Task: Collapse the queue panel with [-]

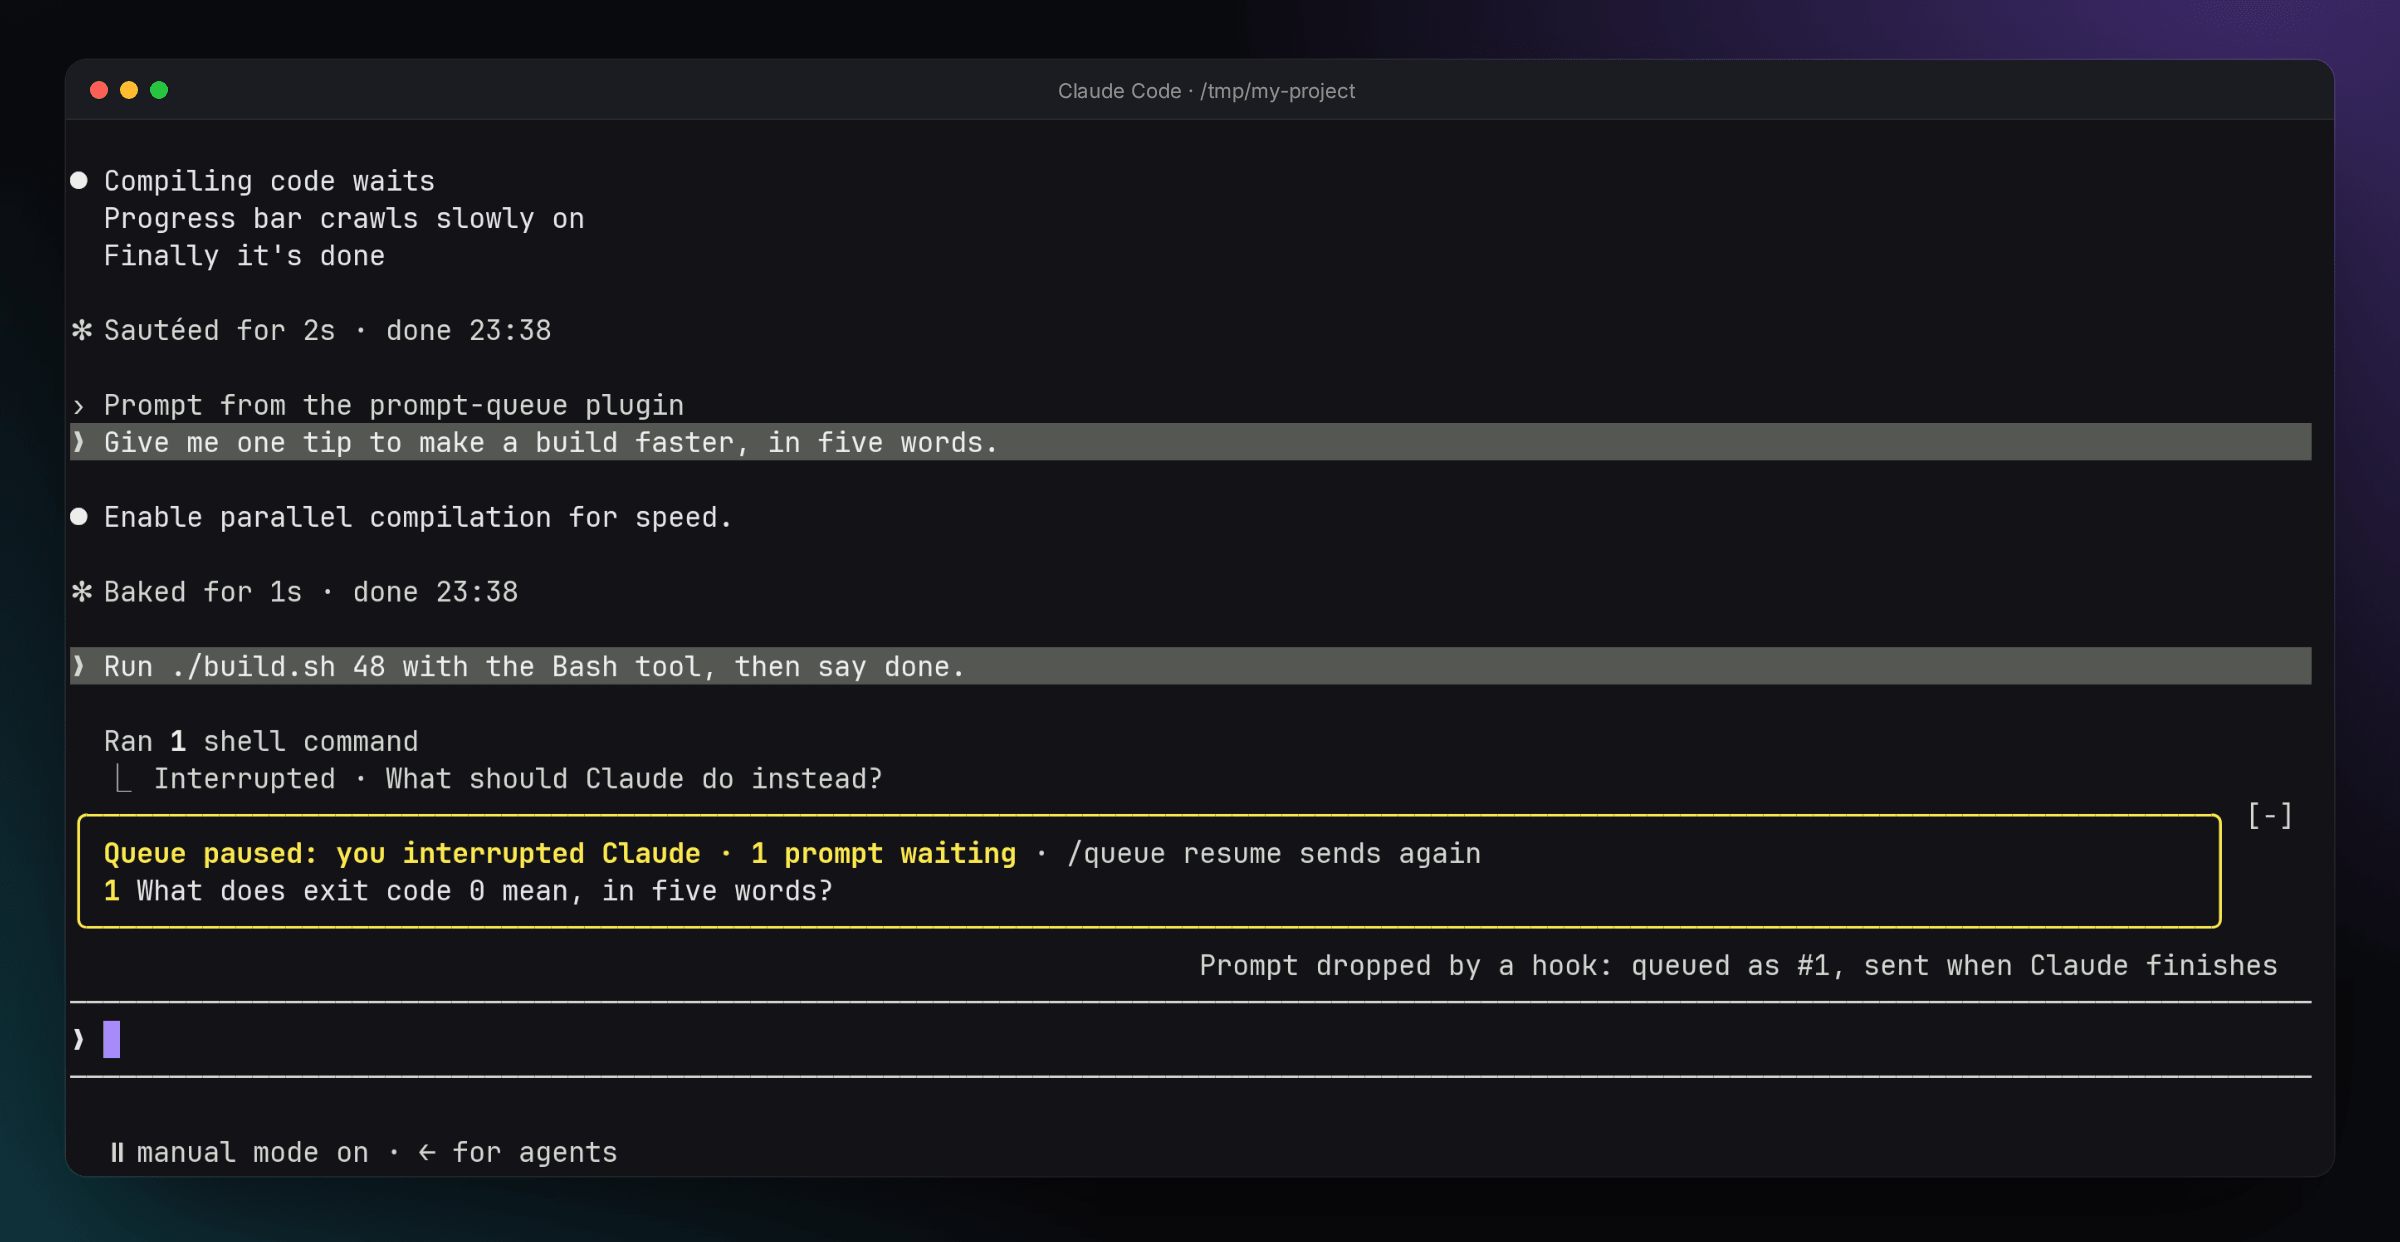Action: pos(2270,816)
